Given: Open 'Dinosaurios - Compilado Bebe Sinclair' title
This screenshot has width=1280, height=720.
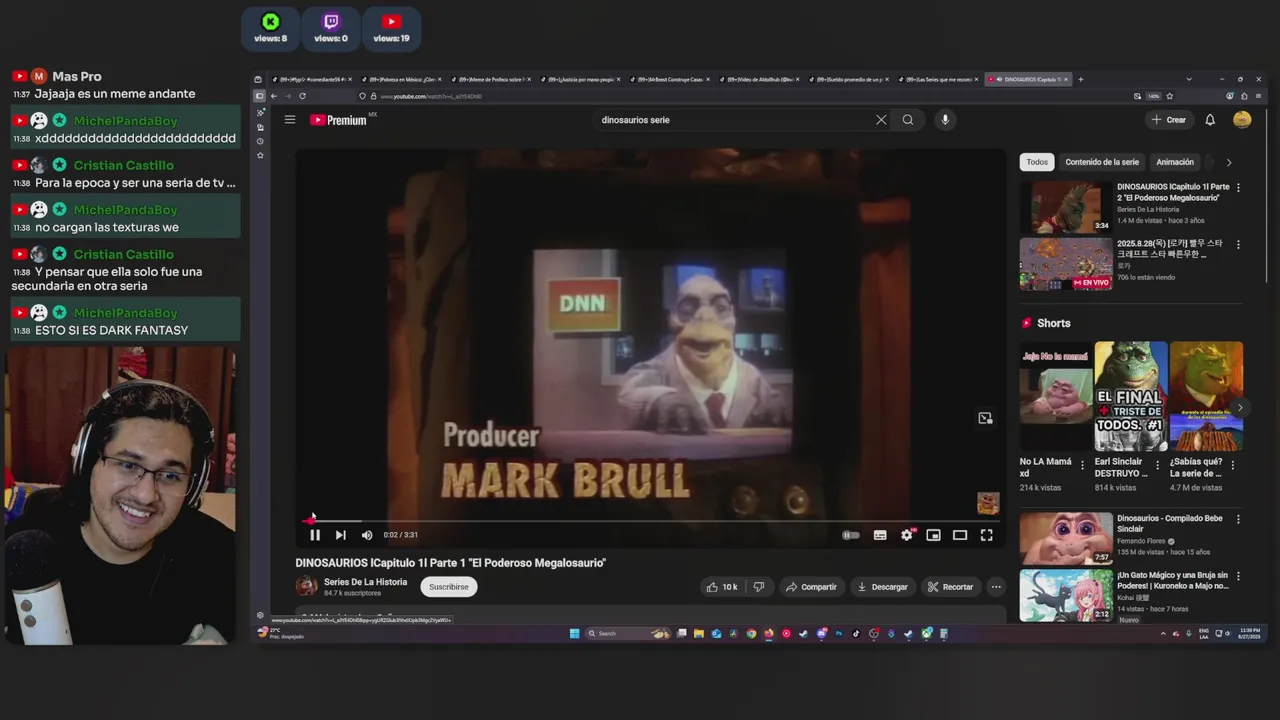Looking at the screenshot, I should point(1170,524).
